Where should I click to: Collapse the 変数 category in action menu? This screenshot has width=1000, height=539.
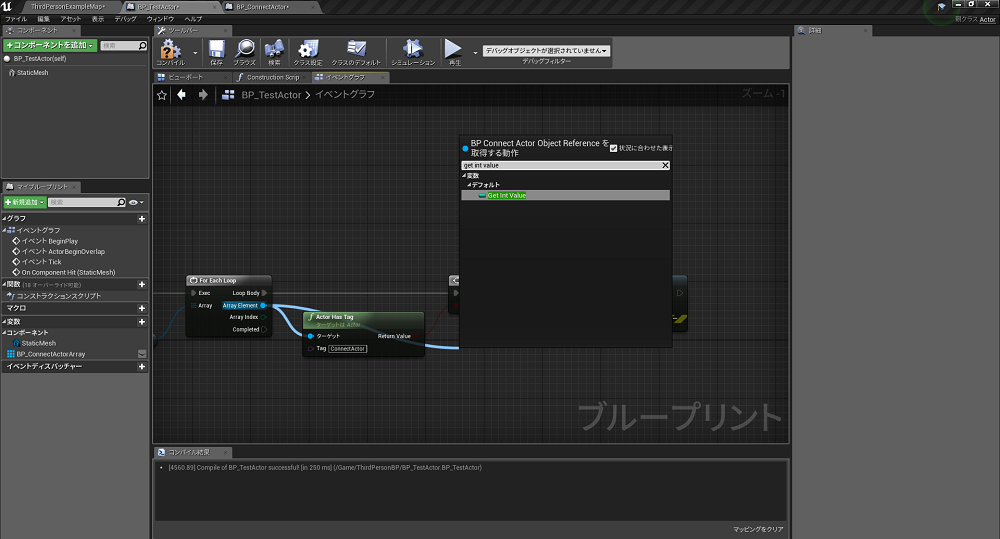tap(464, 176)
